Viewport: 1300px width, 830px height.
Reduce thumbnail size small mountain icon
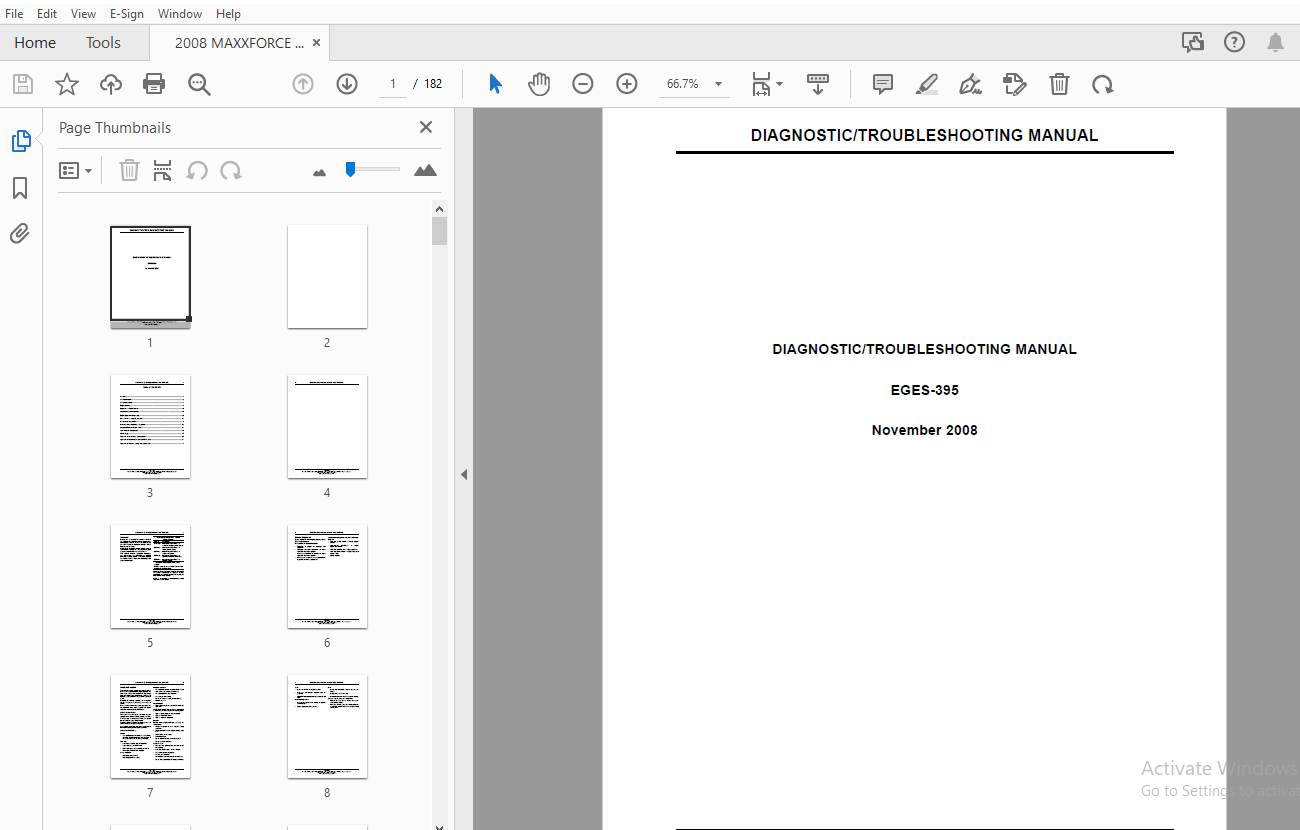(320, 172)
